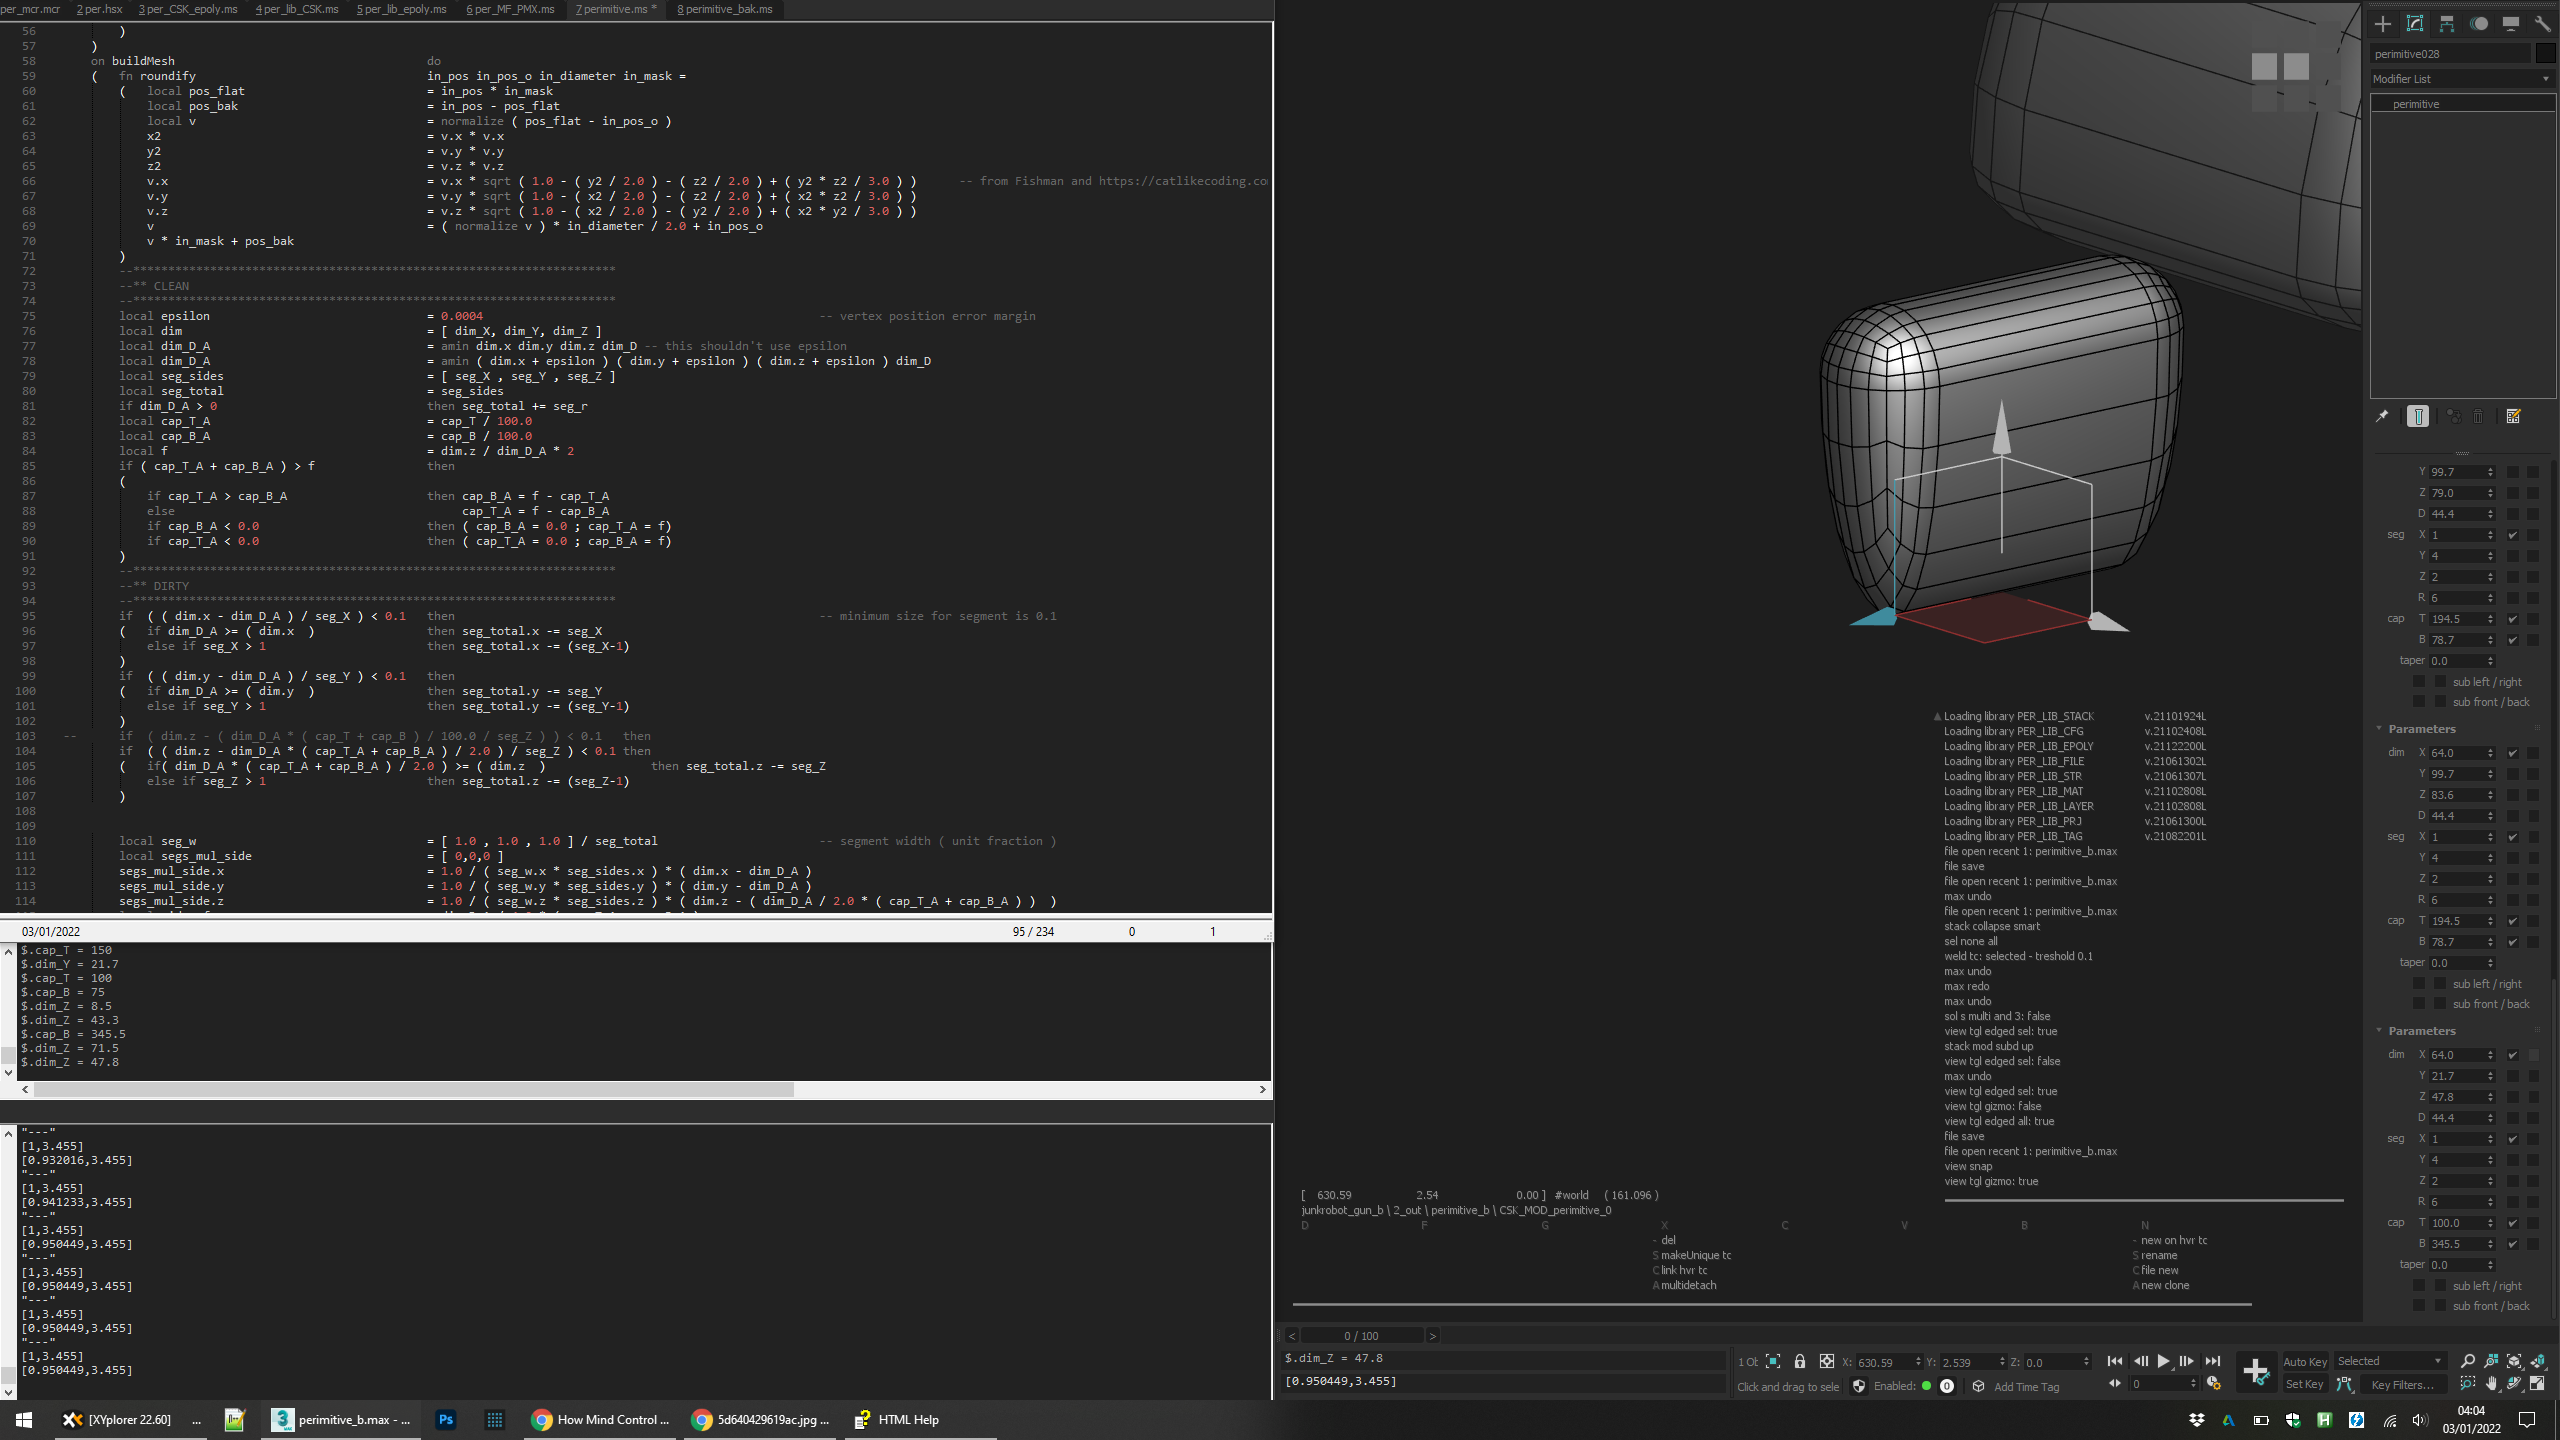Click the script editor horizontal scrollbar
The height and width of the screenshot is (1440, 2560).
point(414,1089)
